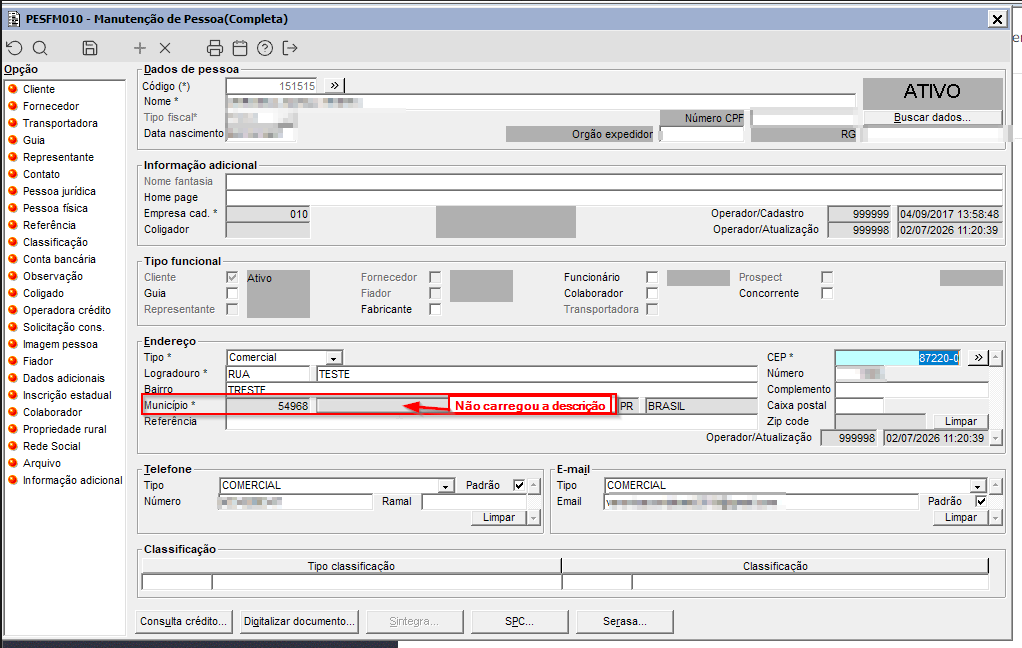Enable the Concorrente checkbox
The height and width of the screenshot is (648, 1022).
(x=827, y=293)
